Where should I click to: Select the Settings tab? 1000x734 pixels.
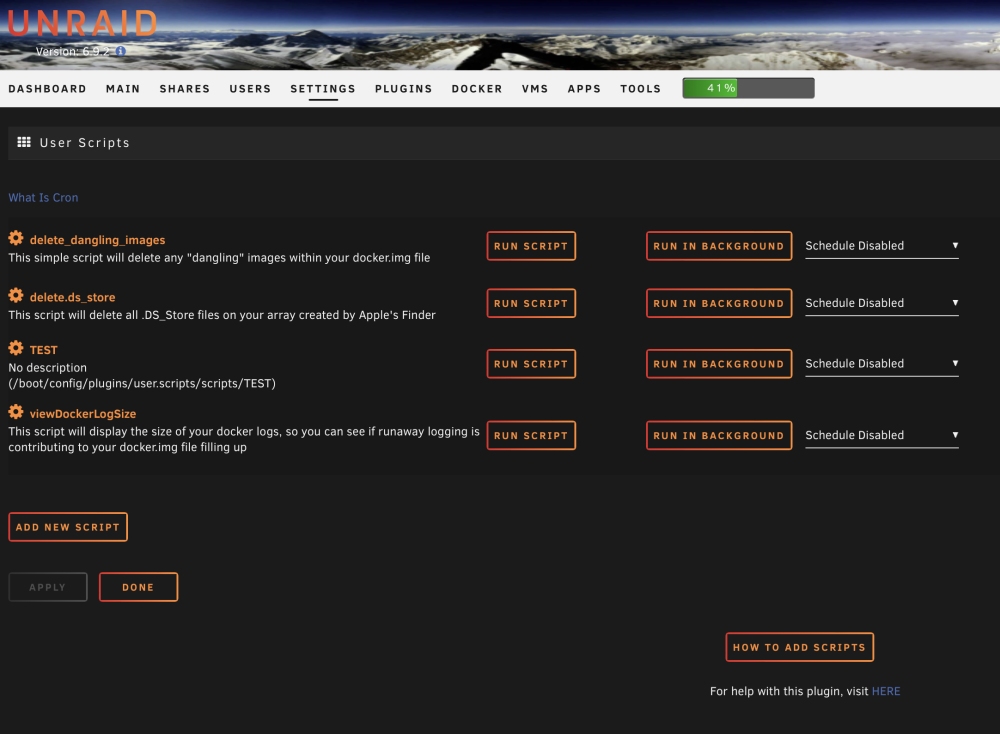click(323, 89)
